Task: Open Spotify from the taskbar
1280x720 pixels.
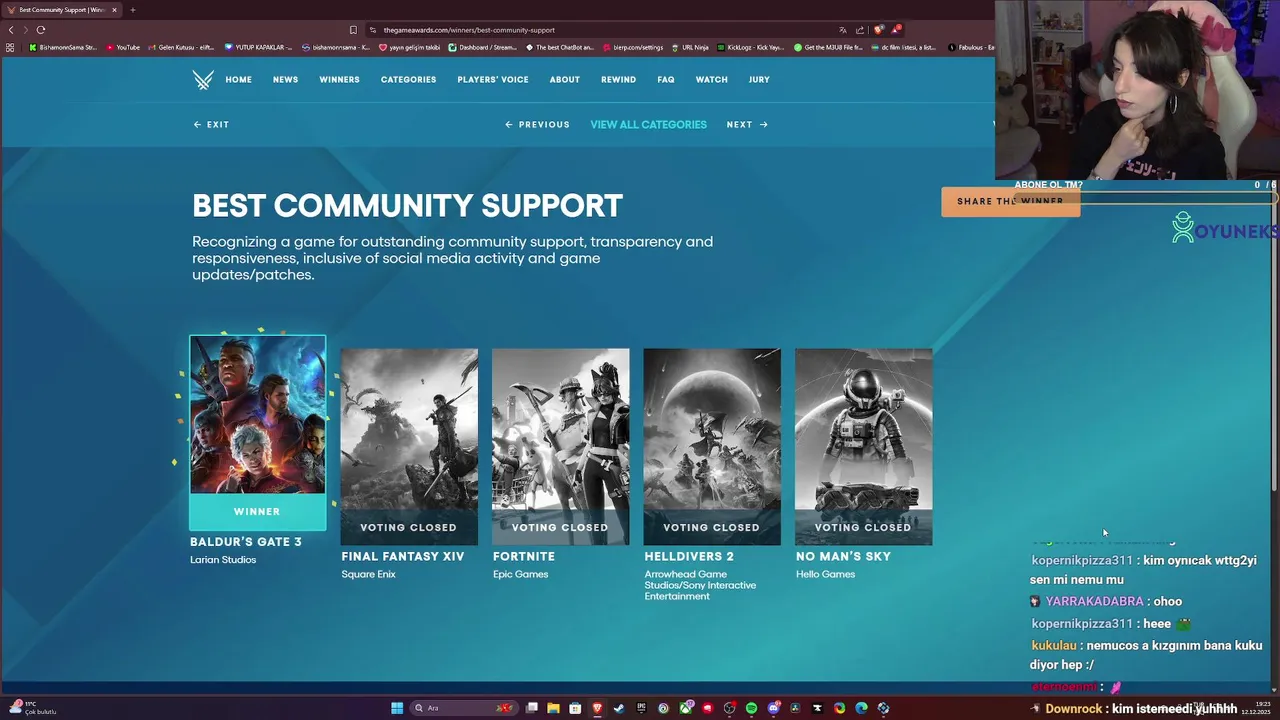Action: pos(751,708)
